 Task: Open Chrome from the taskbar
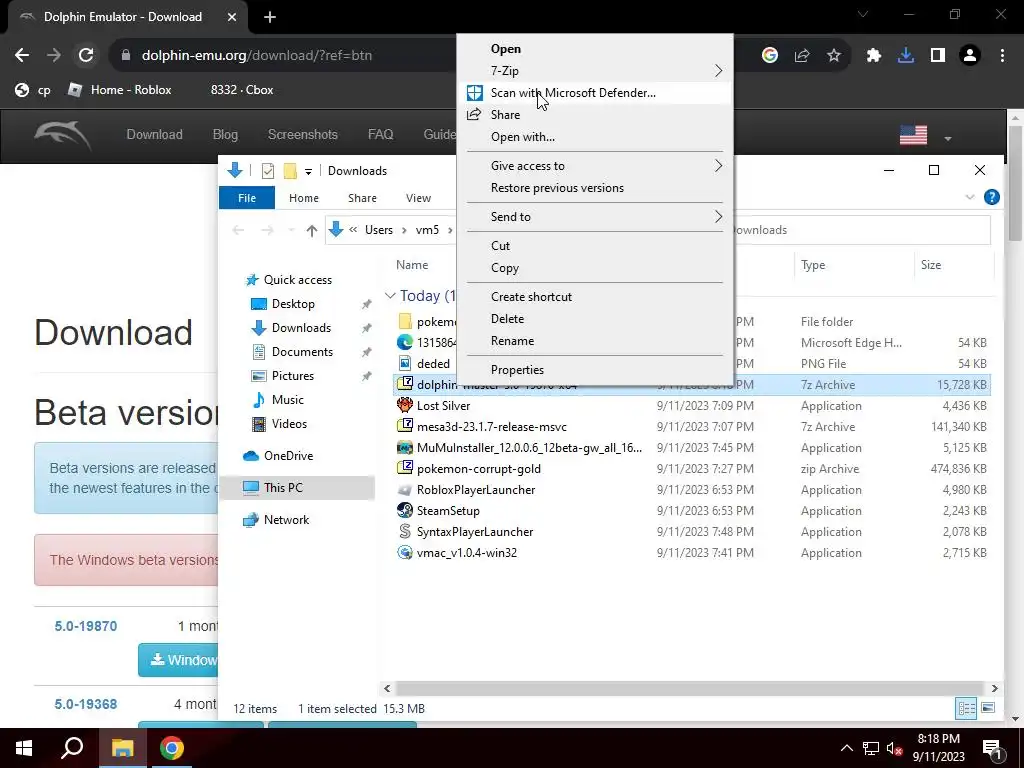coord(172,748)
